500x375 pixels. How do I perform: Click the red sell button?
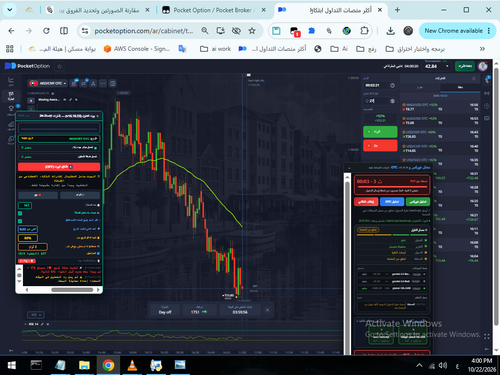[380, 146]
